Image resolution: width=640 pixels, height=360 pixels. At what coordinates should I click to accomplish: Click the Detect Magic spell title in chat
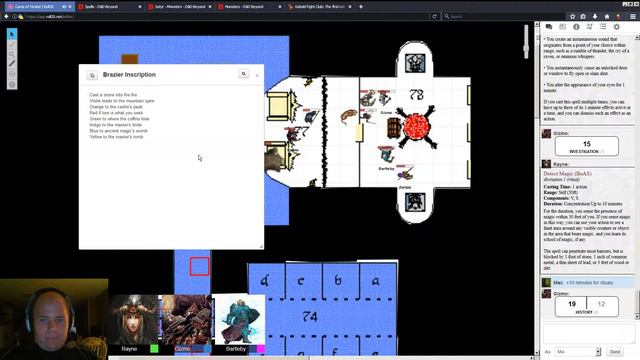[x=567, y=173]
